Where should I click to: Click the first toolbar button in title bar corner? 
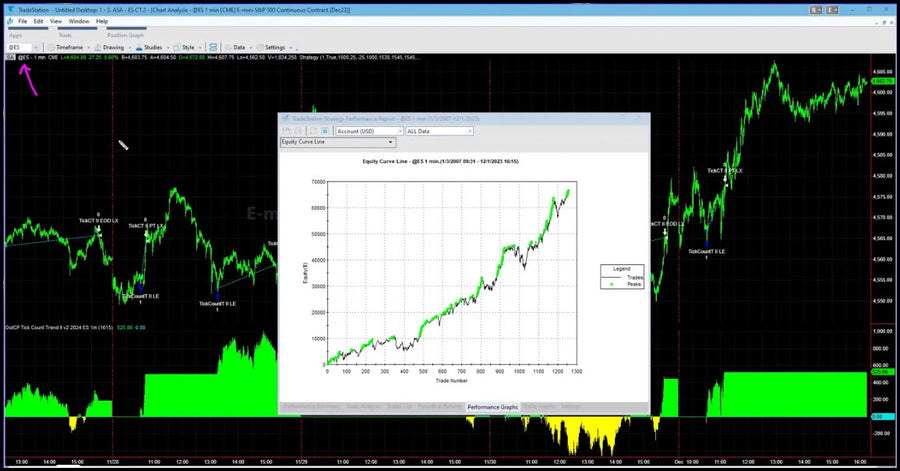tap(816, 10)
